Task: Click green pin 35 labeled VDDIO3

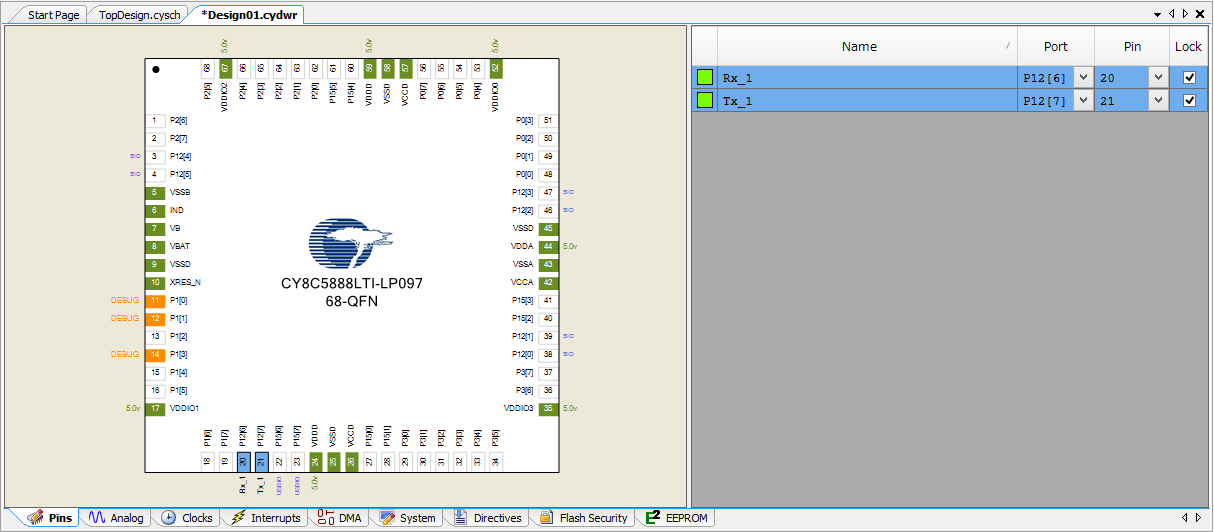Action: (x=548, y=408)
